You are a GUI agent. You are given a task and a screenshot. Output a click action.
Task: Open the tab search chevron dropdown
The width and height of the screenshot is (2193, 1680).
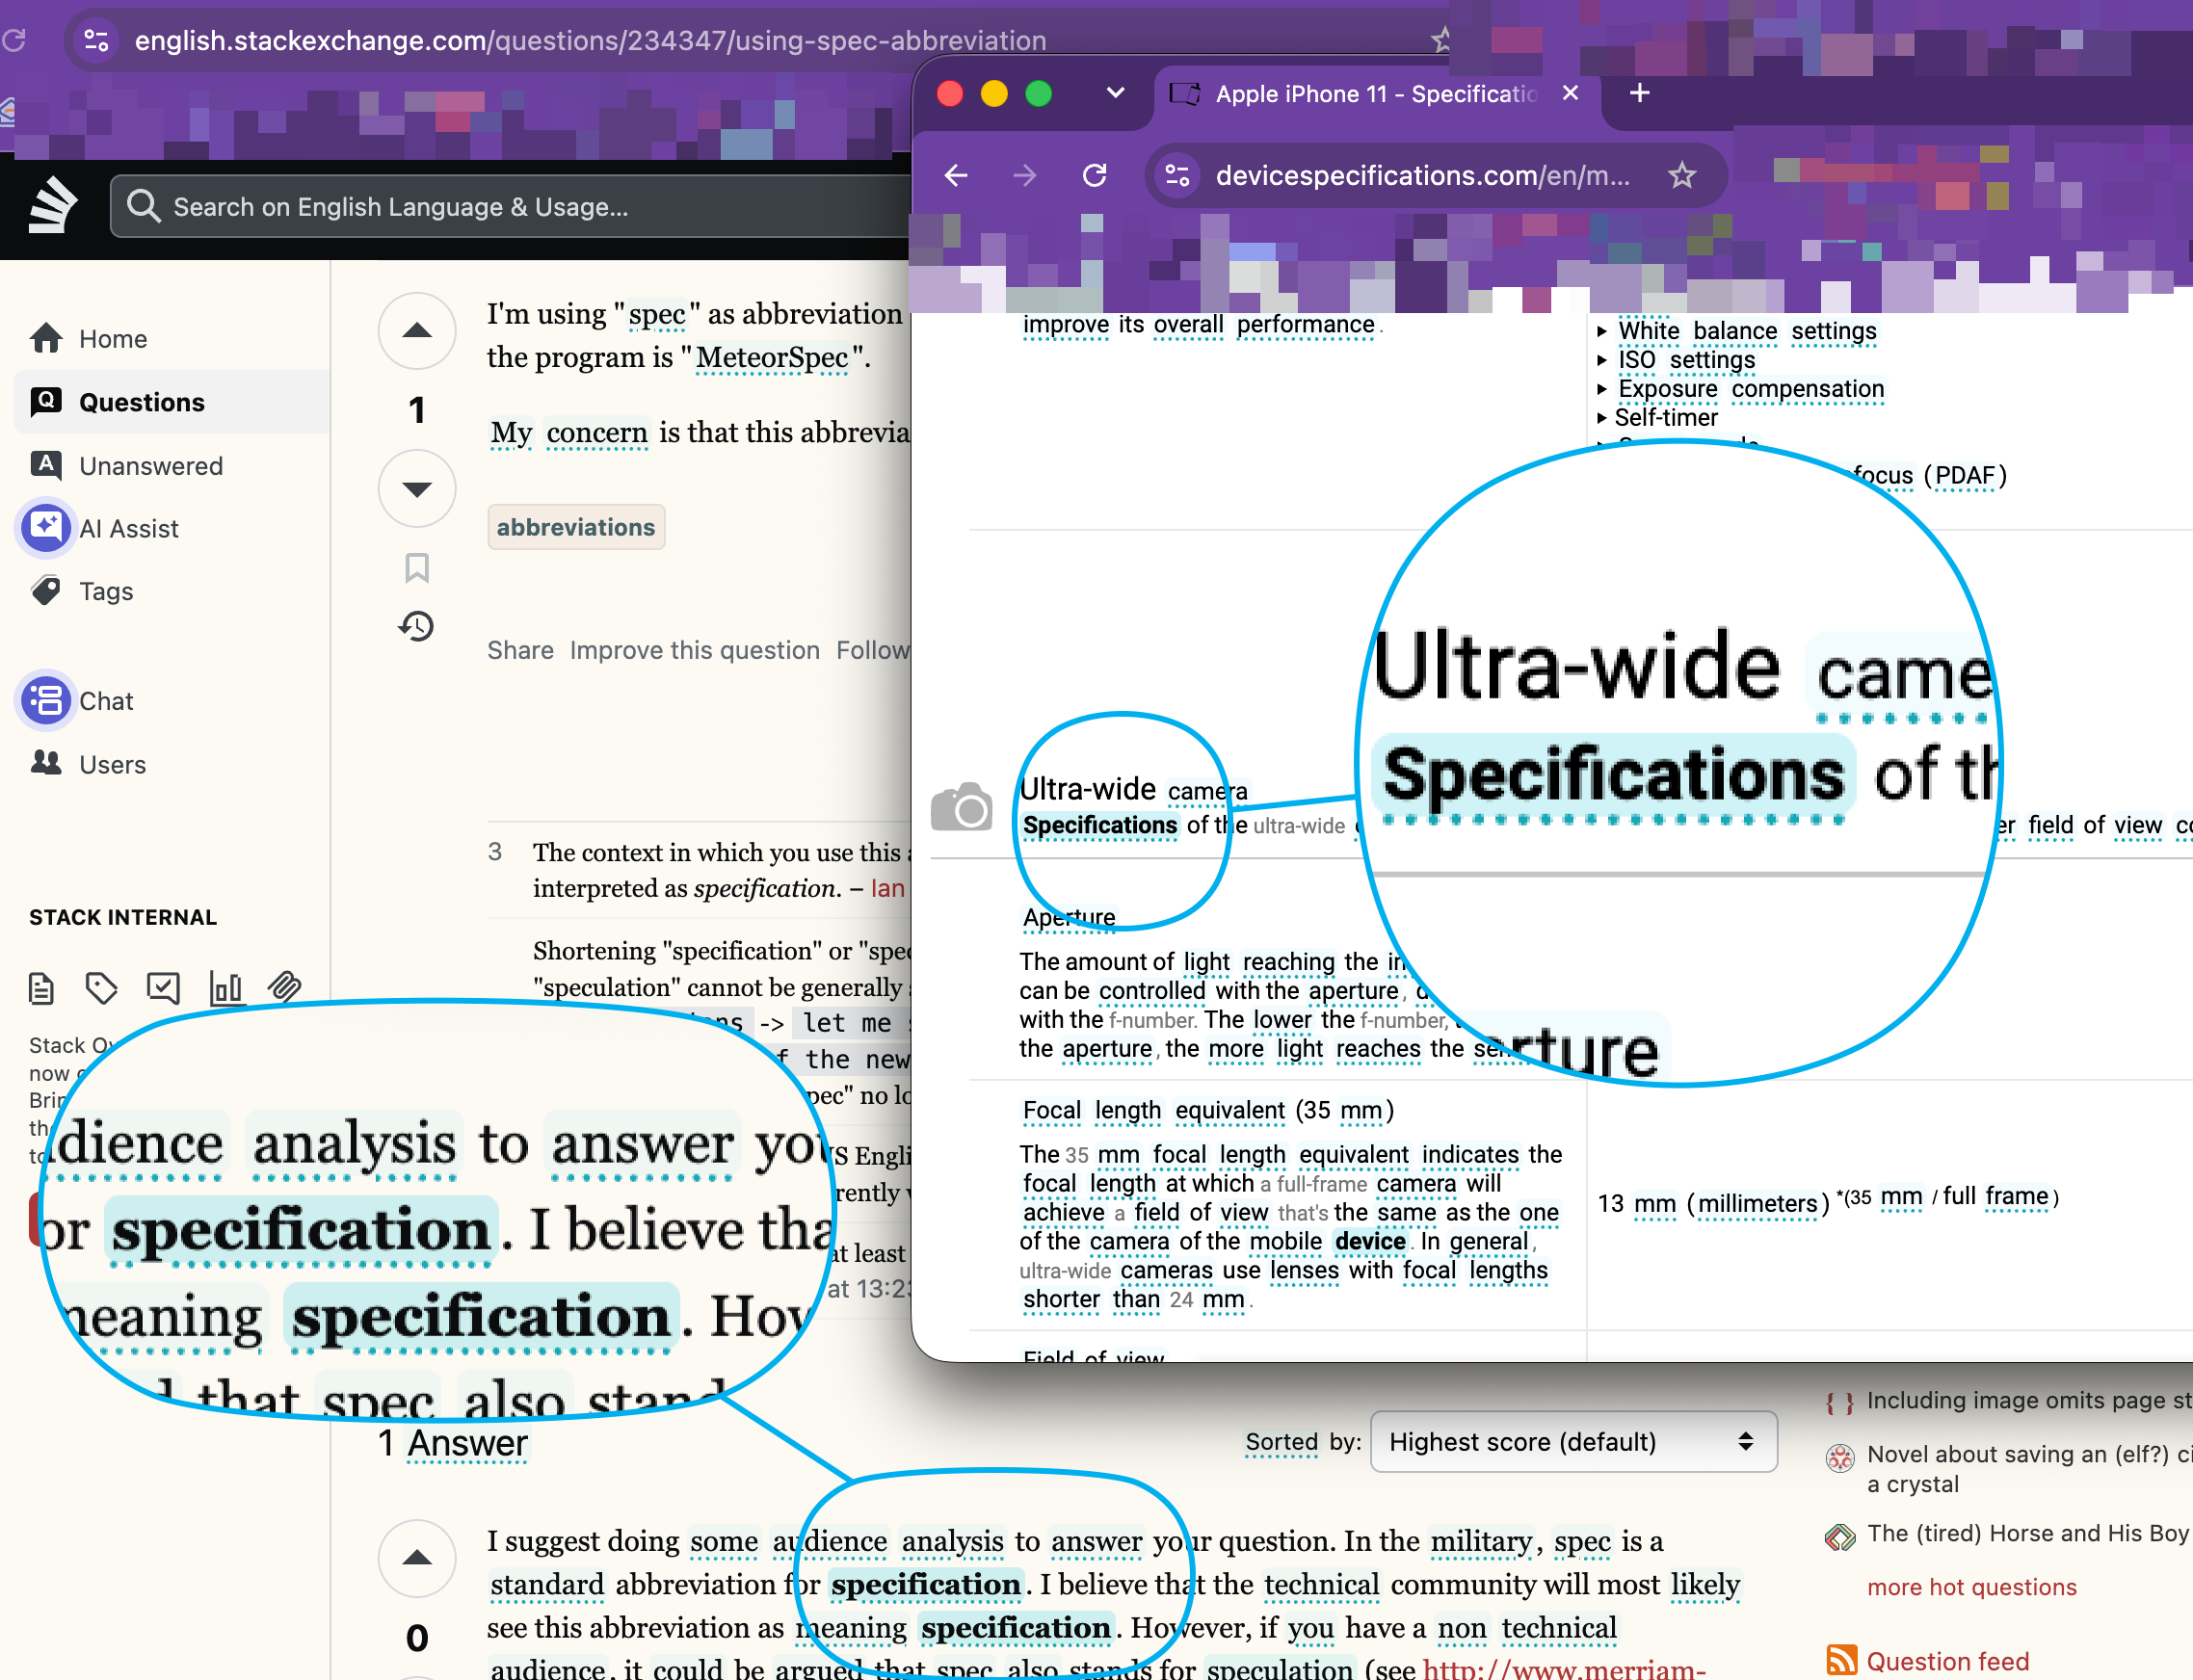click(1116, 93)
